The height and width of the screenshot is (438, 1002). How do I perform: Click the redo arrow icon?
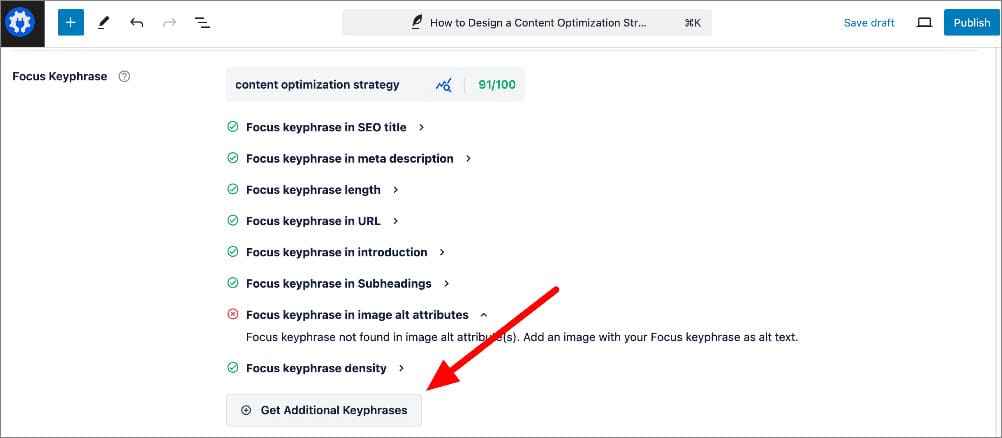(169, 23)
